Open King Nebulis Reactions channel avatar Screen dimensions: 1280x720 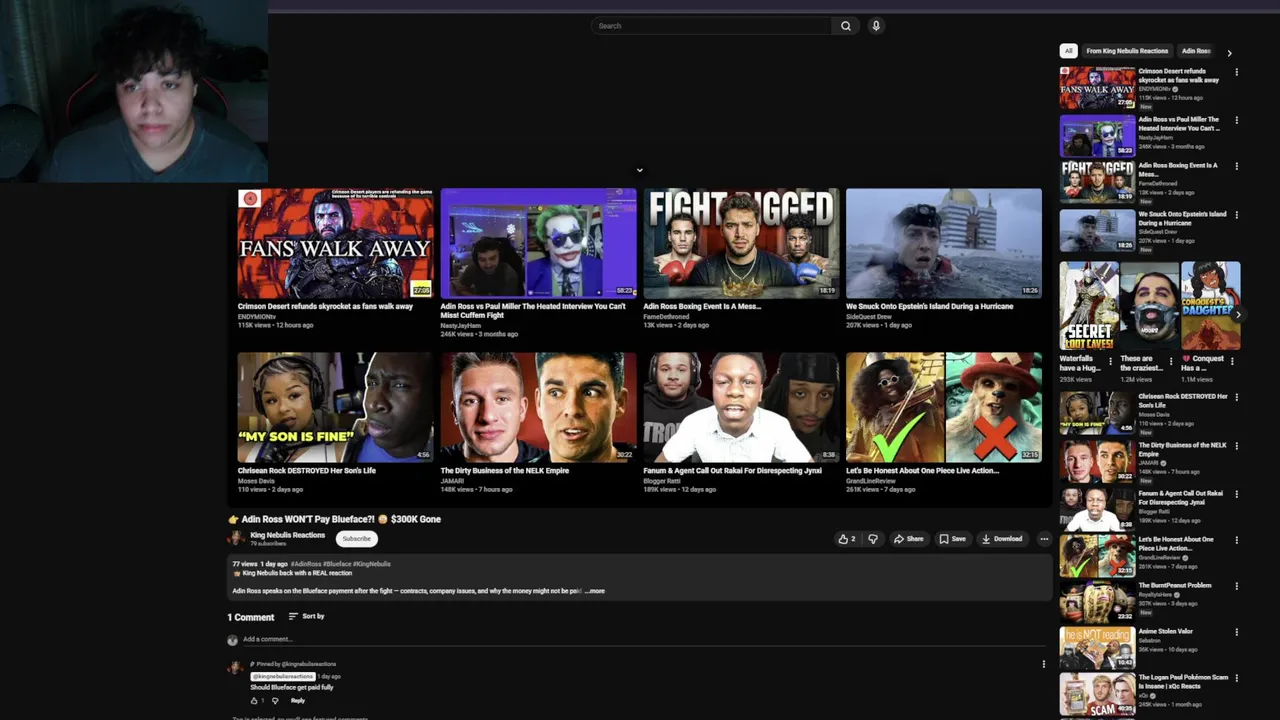236,539
